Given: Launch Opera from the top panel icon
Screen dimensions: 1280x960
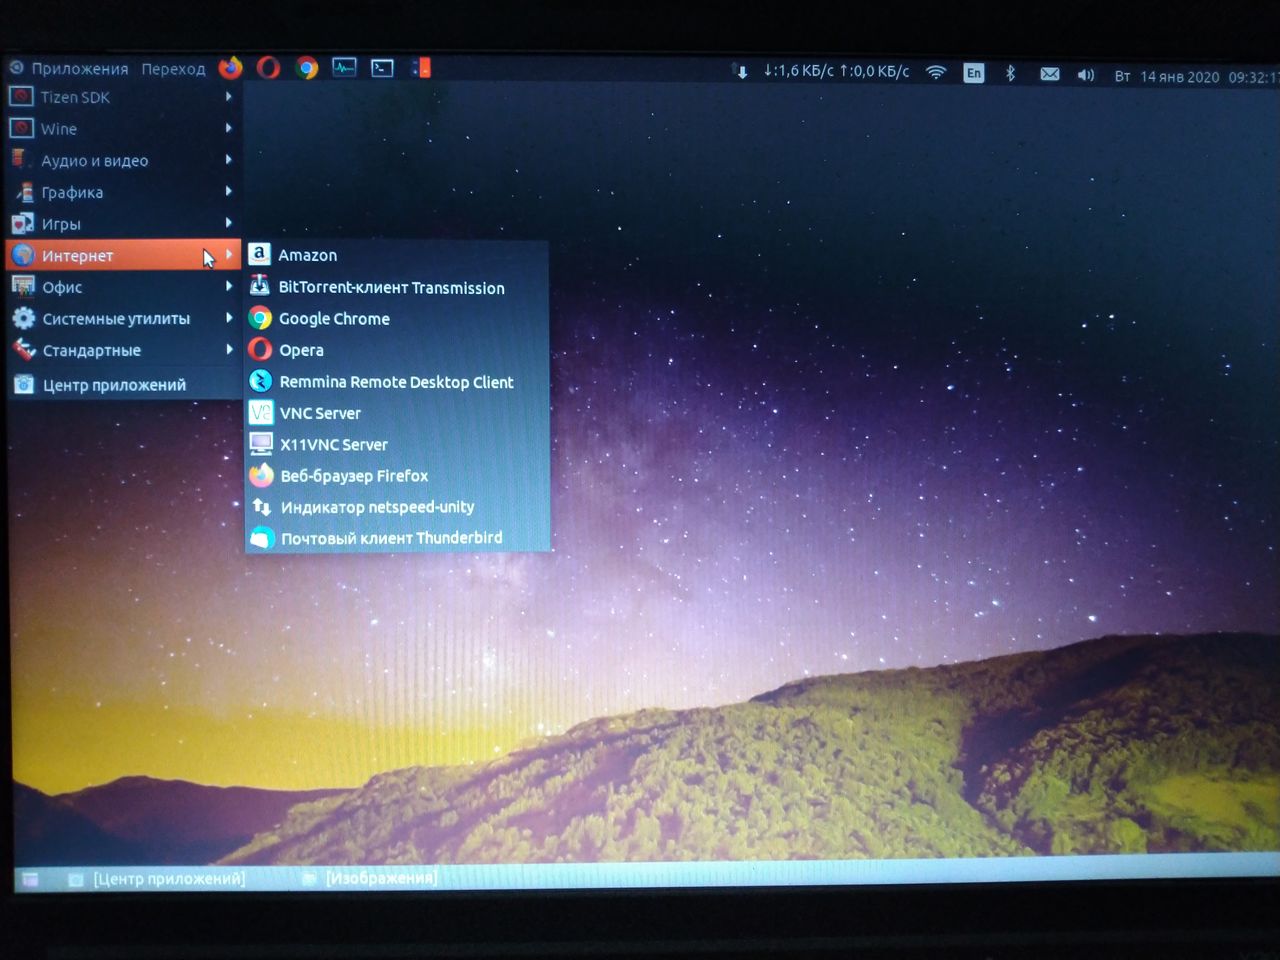Looking at the screenshot, I should [268, 67].
